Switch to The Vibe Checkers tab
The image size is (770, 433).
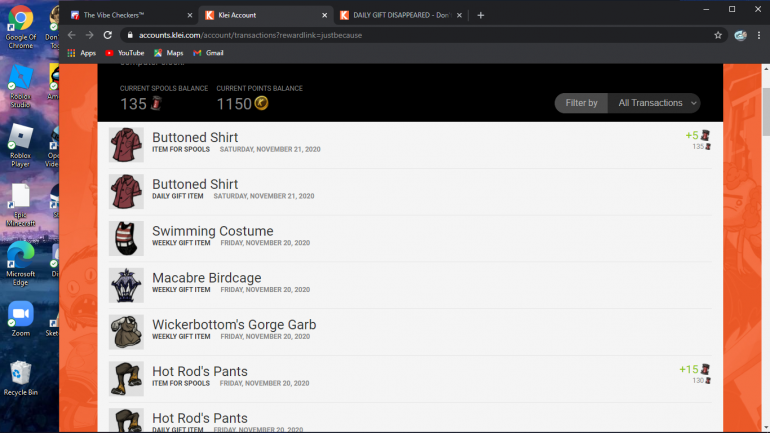coord(130,15)
